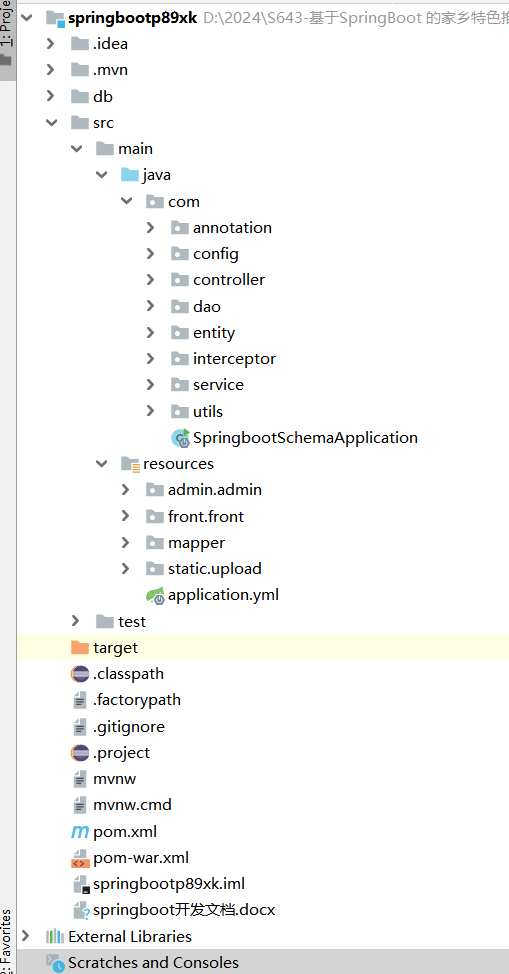
Task: Click the application.yml Spring config icon
Action: [155, 595]
